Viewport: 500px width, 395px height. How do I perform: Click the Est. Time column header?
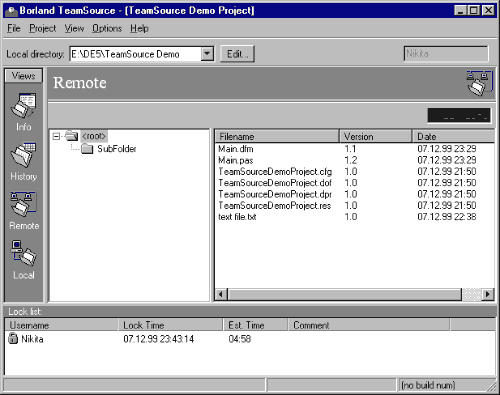tap(255, 325)
